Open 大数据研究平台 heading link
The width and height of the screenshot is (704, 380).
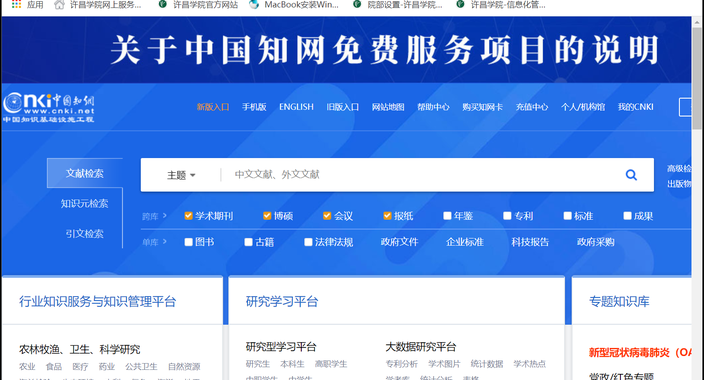point(421,347)
